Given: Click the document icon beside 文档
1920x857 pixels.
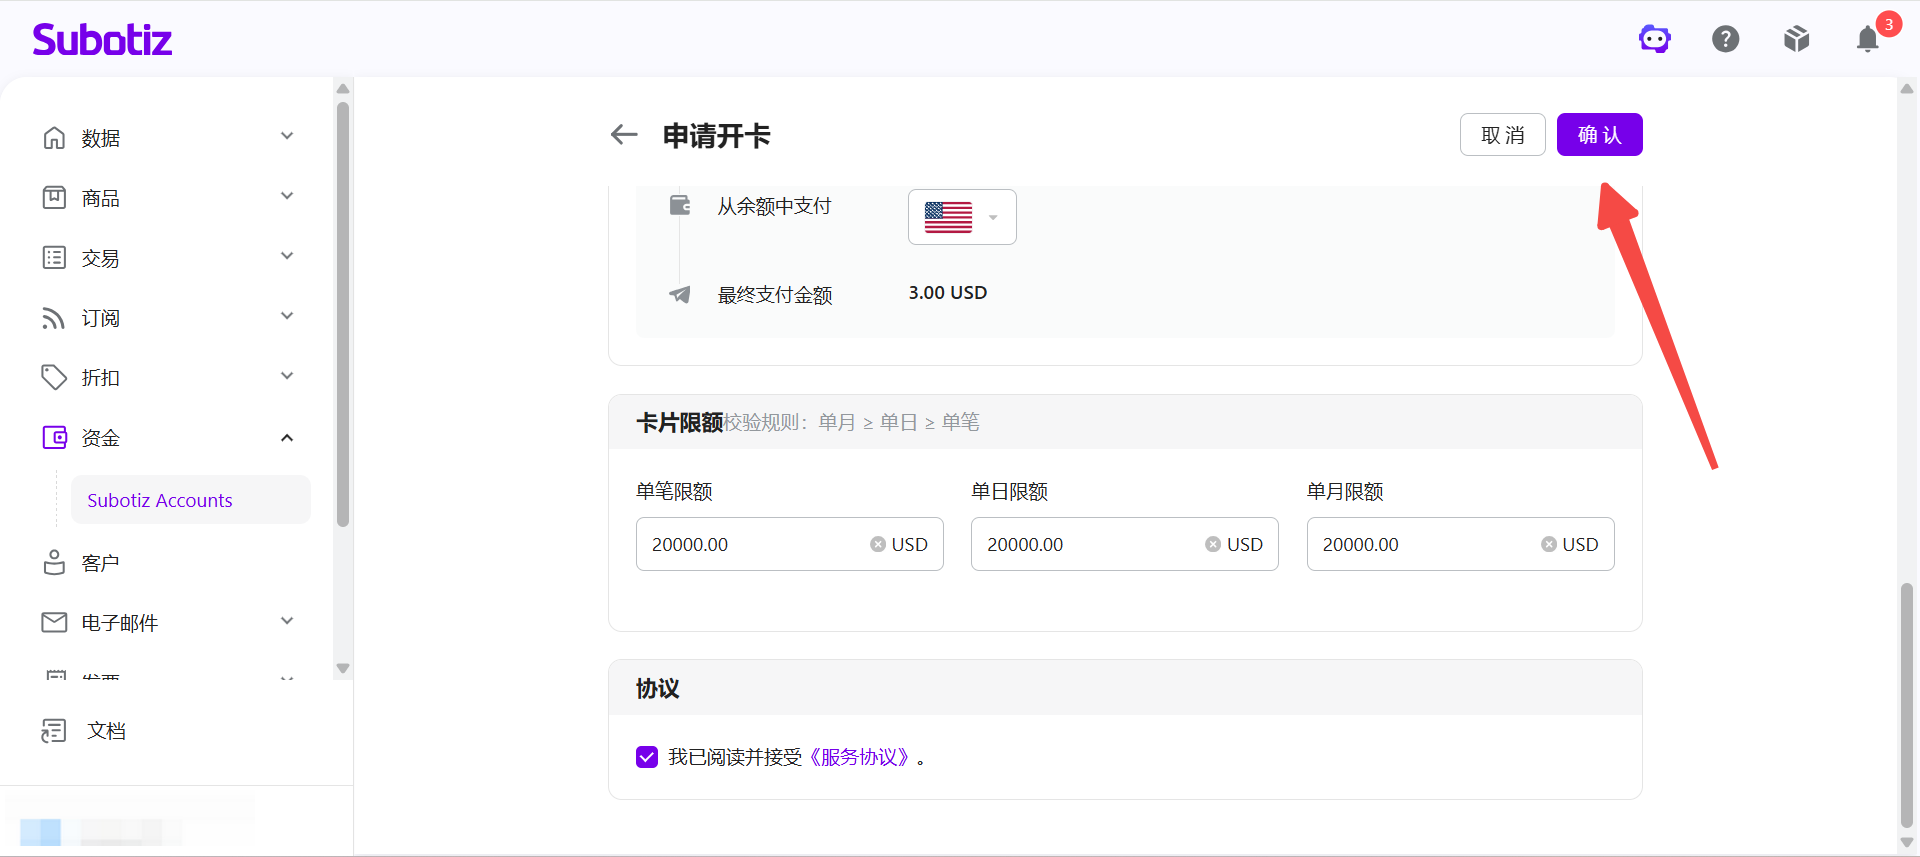Looking at the screenshot, I should click(54, 730).
